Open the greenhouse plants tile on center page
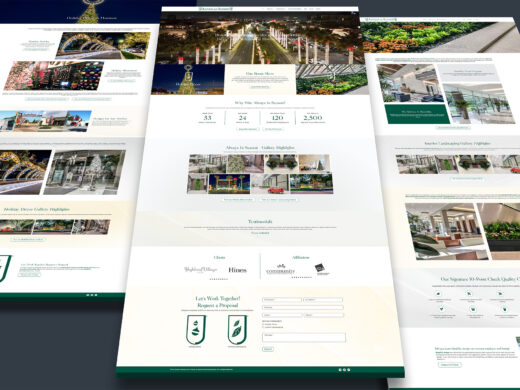 (332, 79)
